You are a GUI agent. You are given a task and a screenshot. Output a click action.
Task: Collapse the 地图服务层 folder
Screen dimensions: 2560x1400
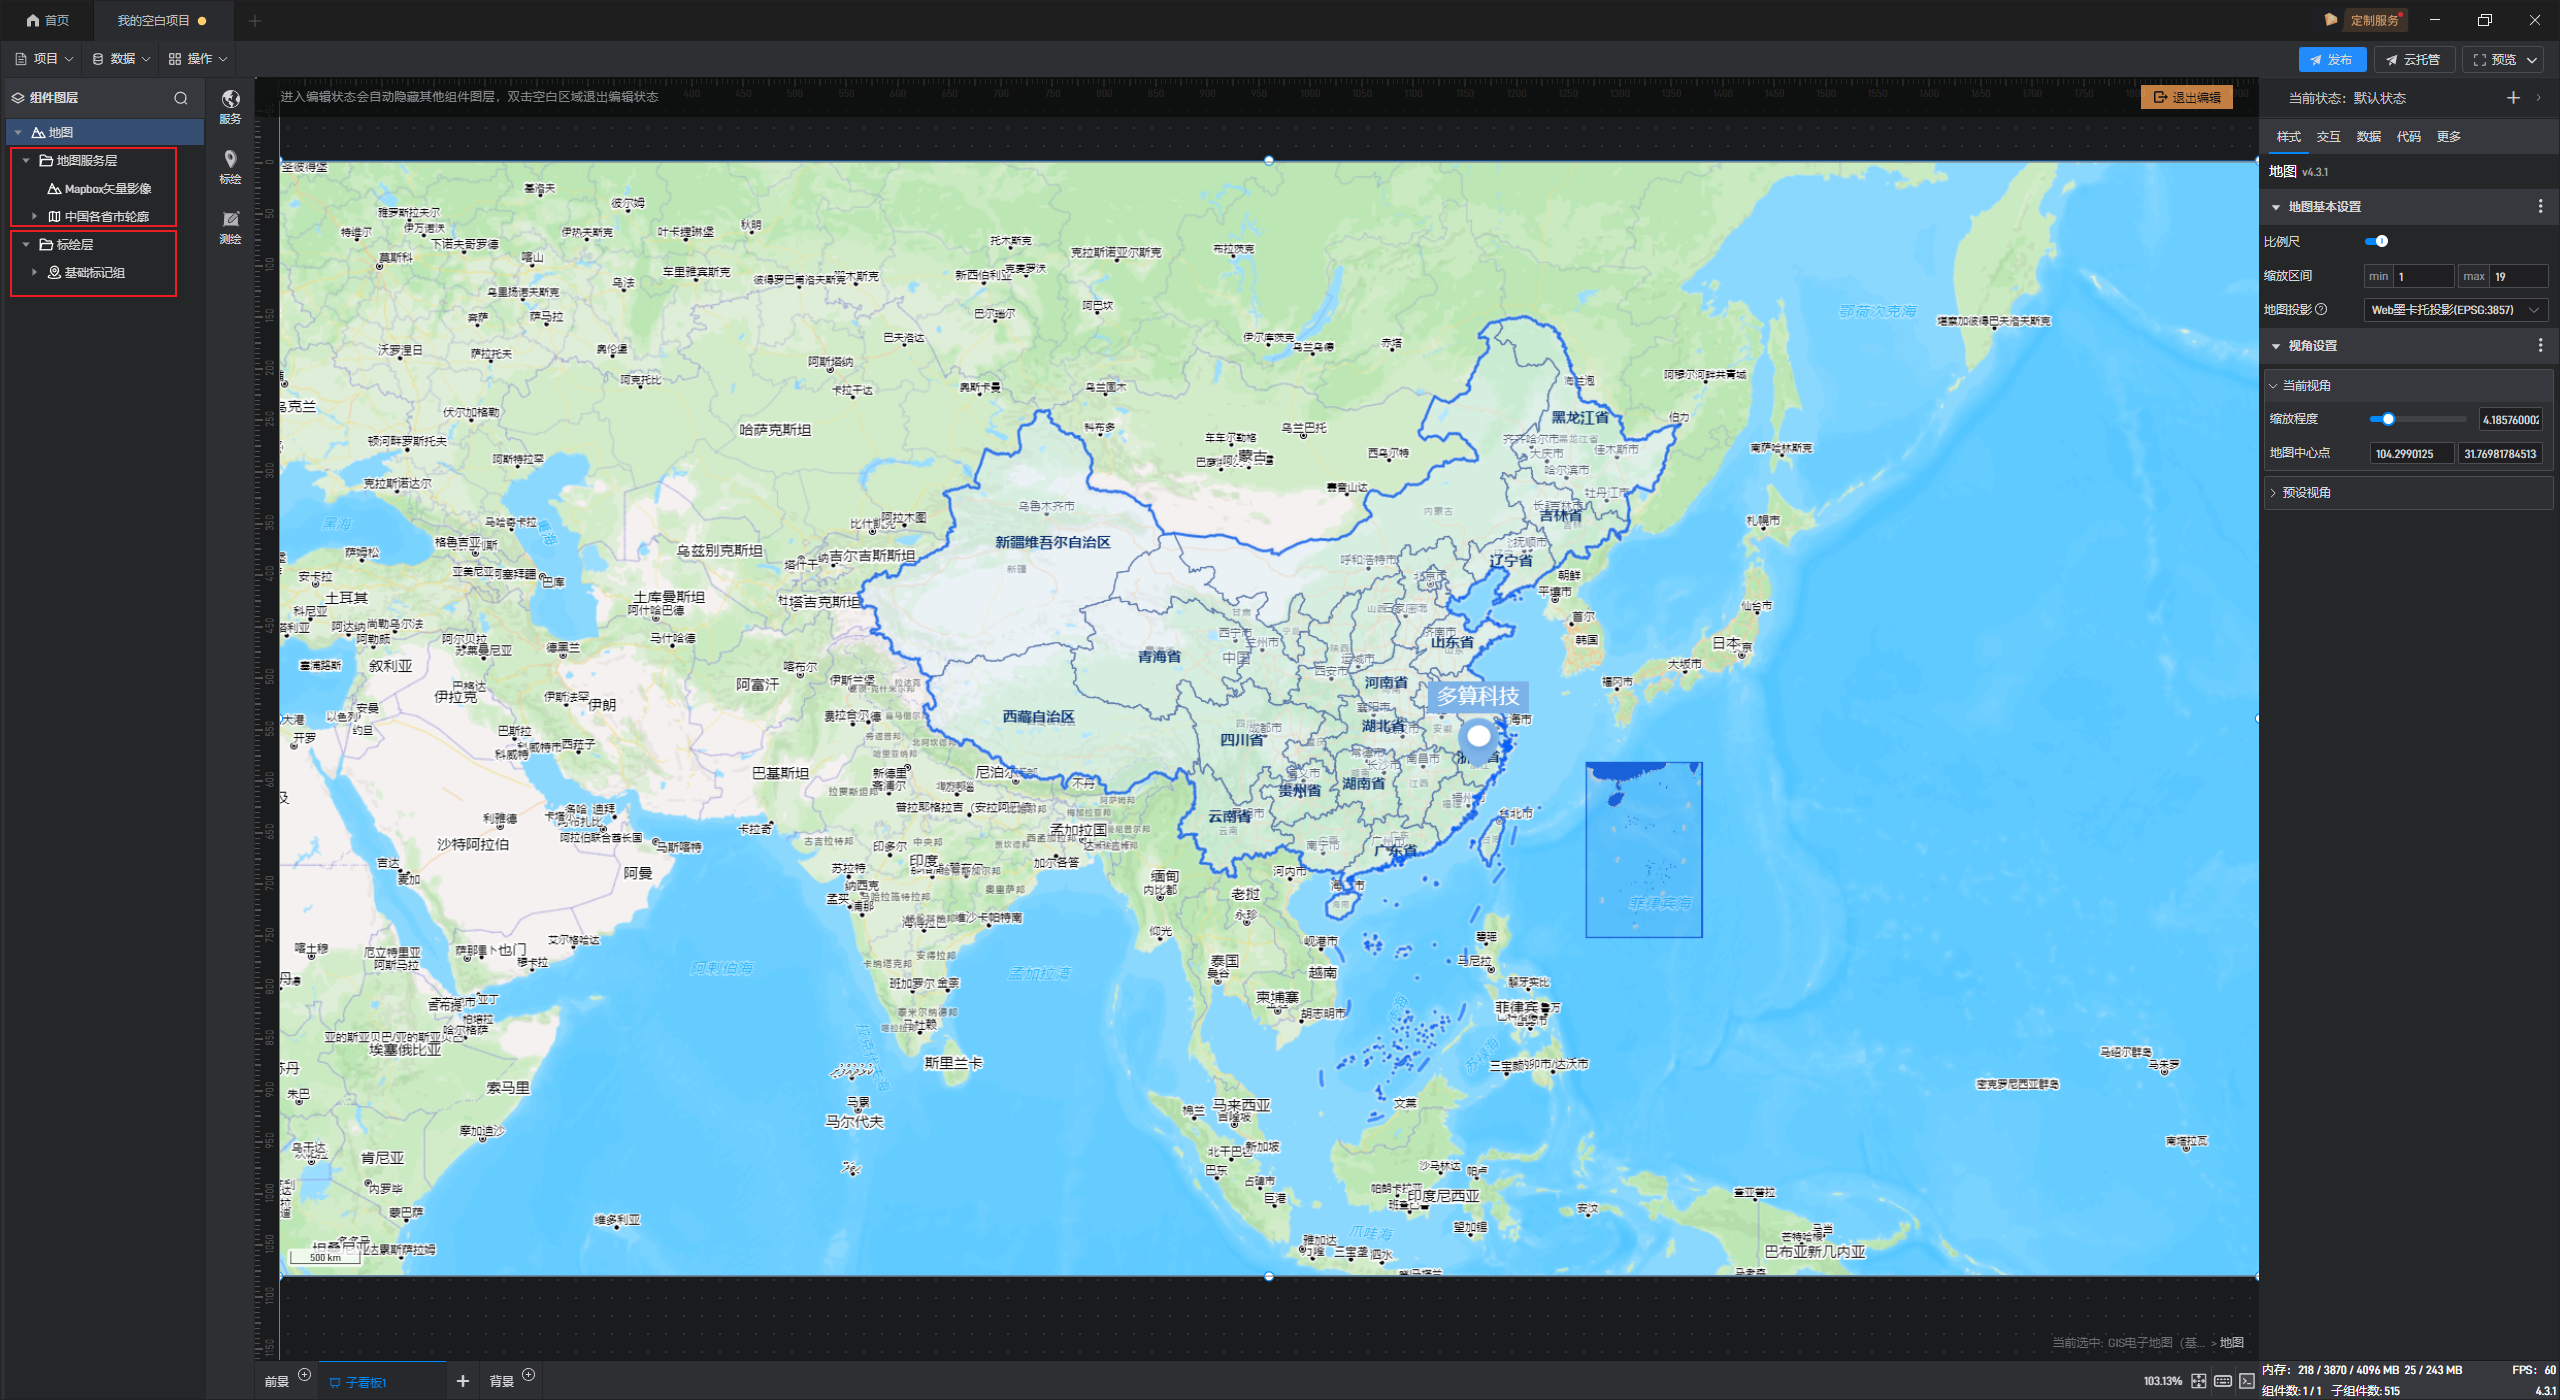[x=26, y=160]
